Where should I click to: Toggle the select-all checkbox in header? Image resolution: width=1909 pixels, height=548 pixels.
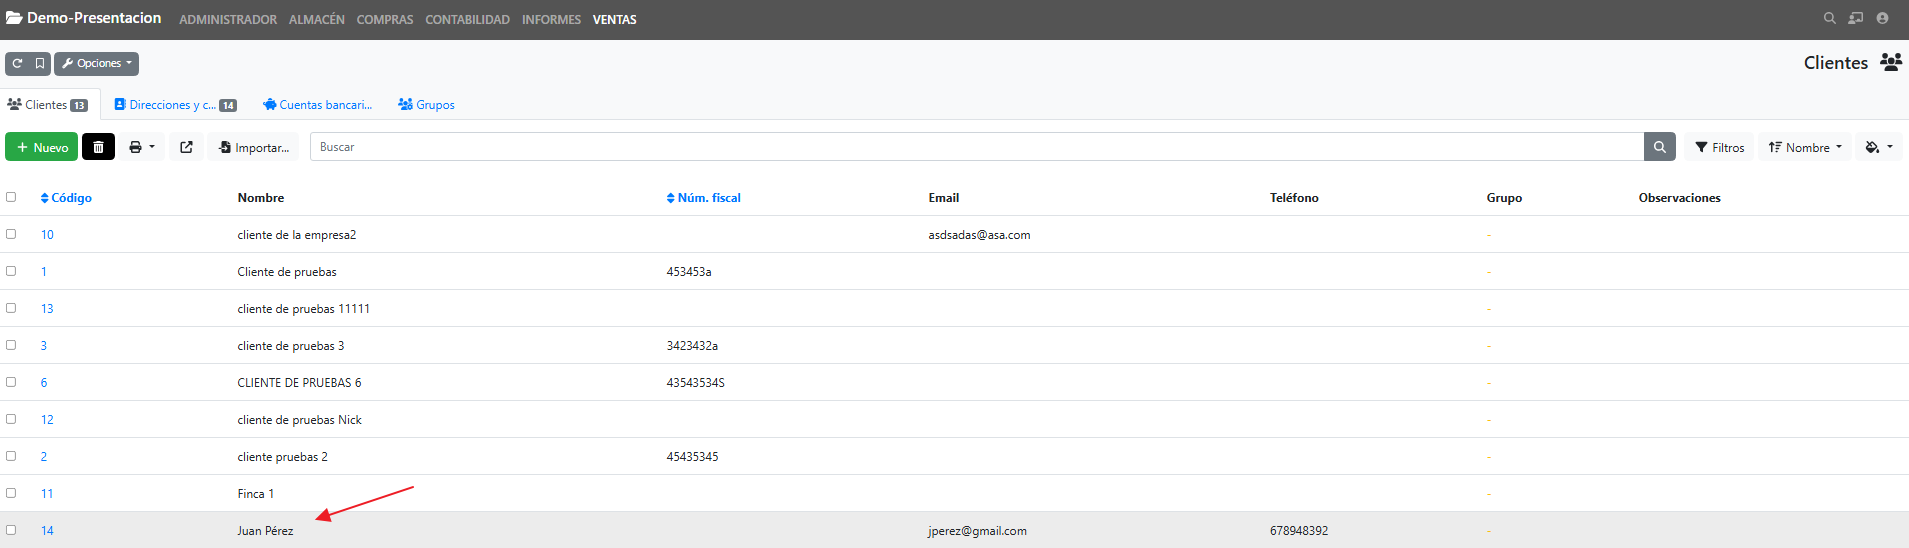point(11,197)
